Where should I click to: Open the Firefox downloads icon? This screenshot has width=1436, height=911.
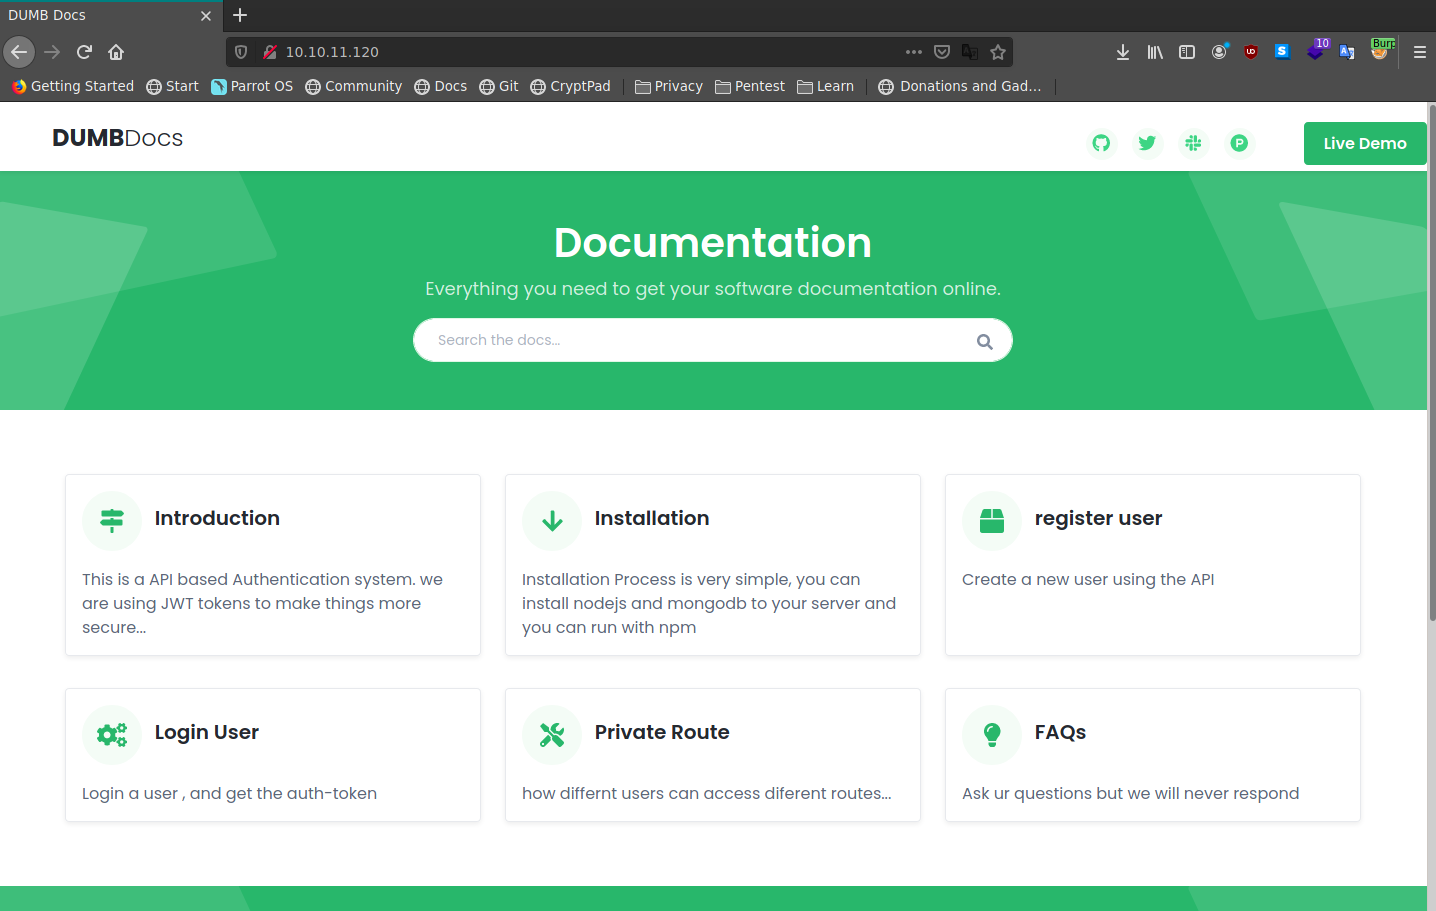pyautogui.click(x=1123, y=52)
